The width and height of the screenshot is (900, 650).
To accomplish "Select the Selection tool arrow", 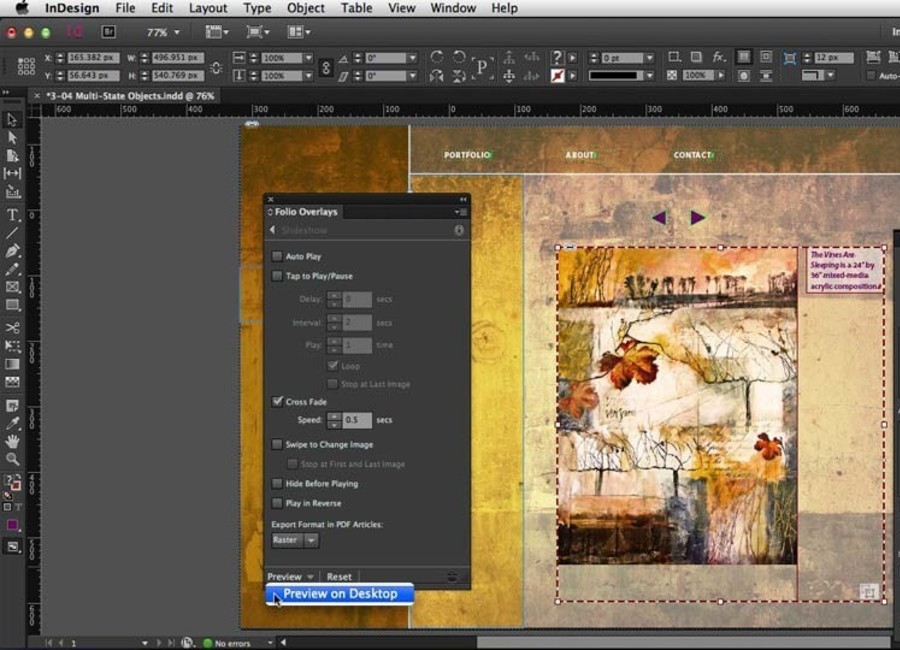I will pos(12,119).
